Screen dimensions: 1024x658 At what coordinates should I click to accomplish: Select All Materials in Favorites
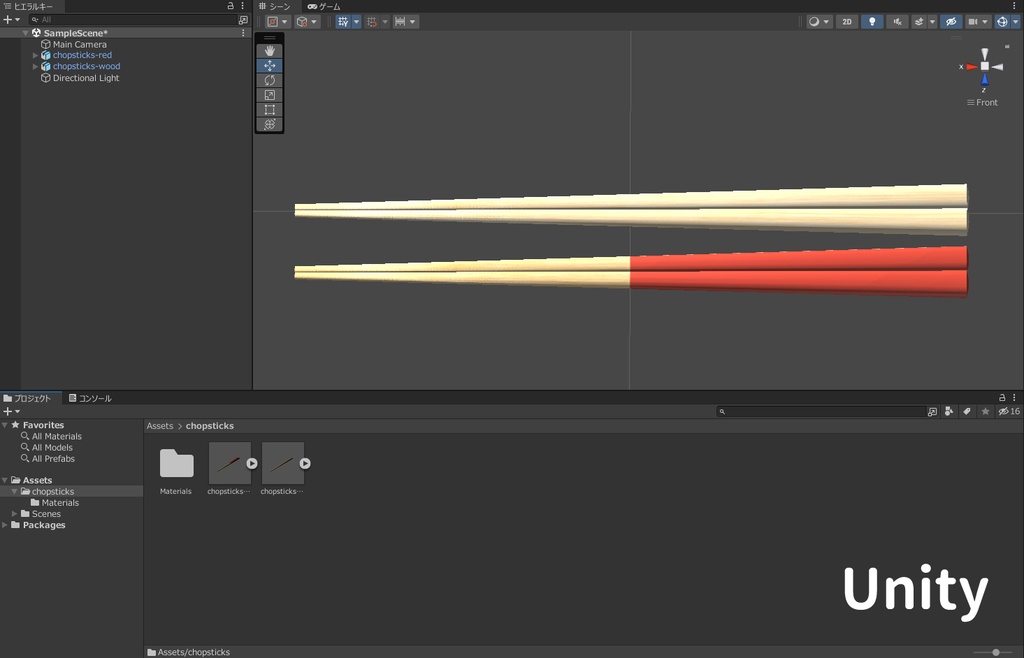pyautogui.click(x=57, y=436)
